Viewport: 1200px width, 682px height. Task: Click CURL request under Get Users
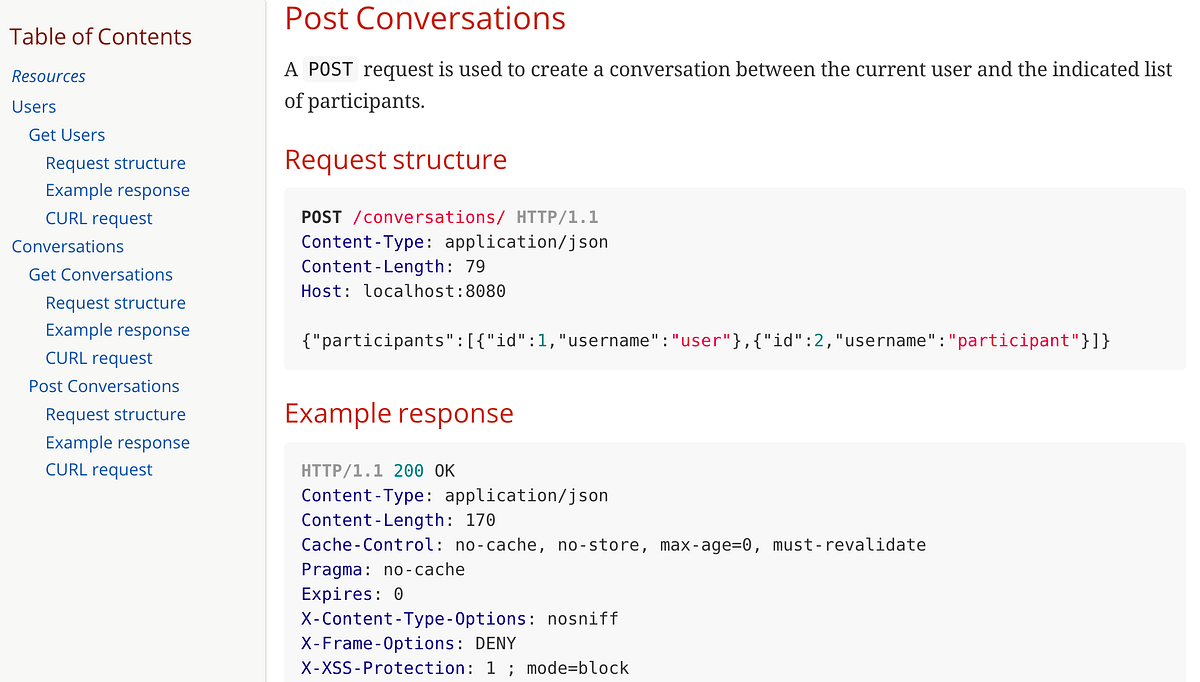pyautogui.click(x=98, y=217)
